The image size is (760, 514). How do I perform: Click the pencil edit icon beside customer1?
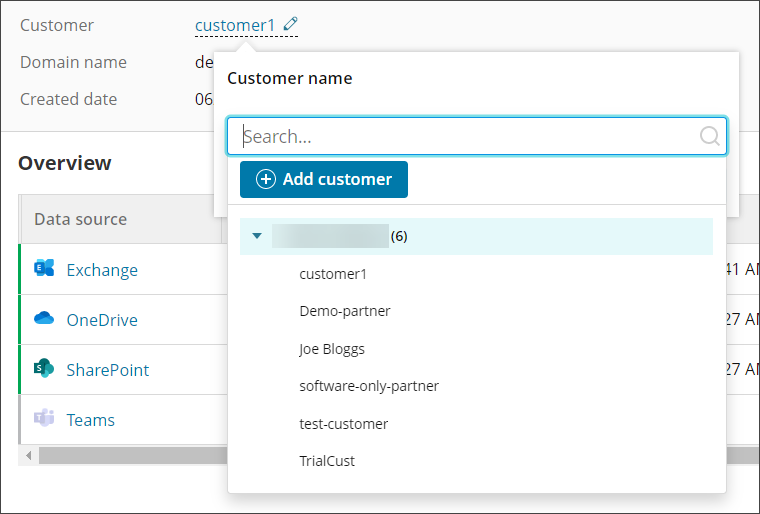[291, 24]
